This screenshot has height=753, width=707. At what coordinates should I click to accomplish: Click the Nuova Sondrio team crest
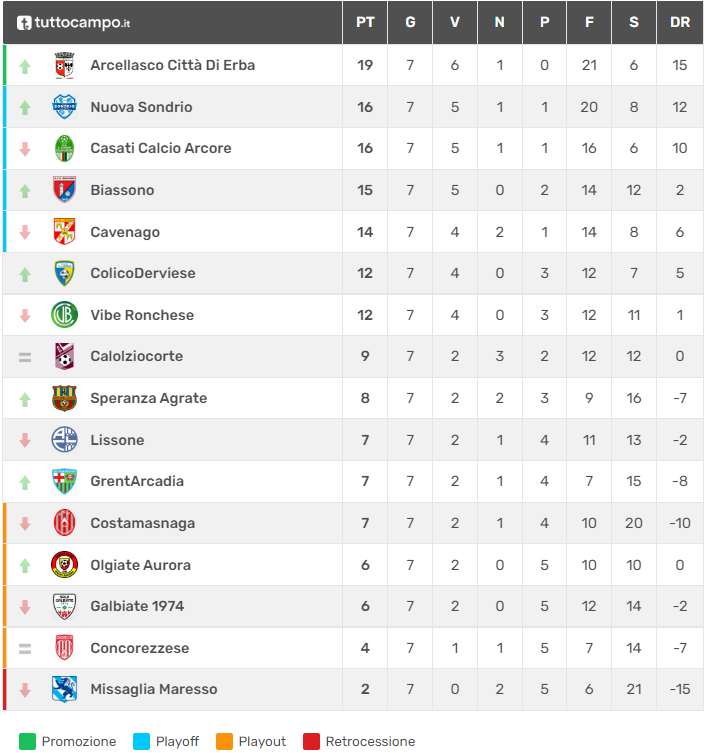64,107
